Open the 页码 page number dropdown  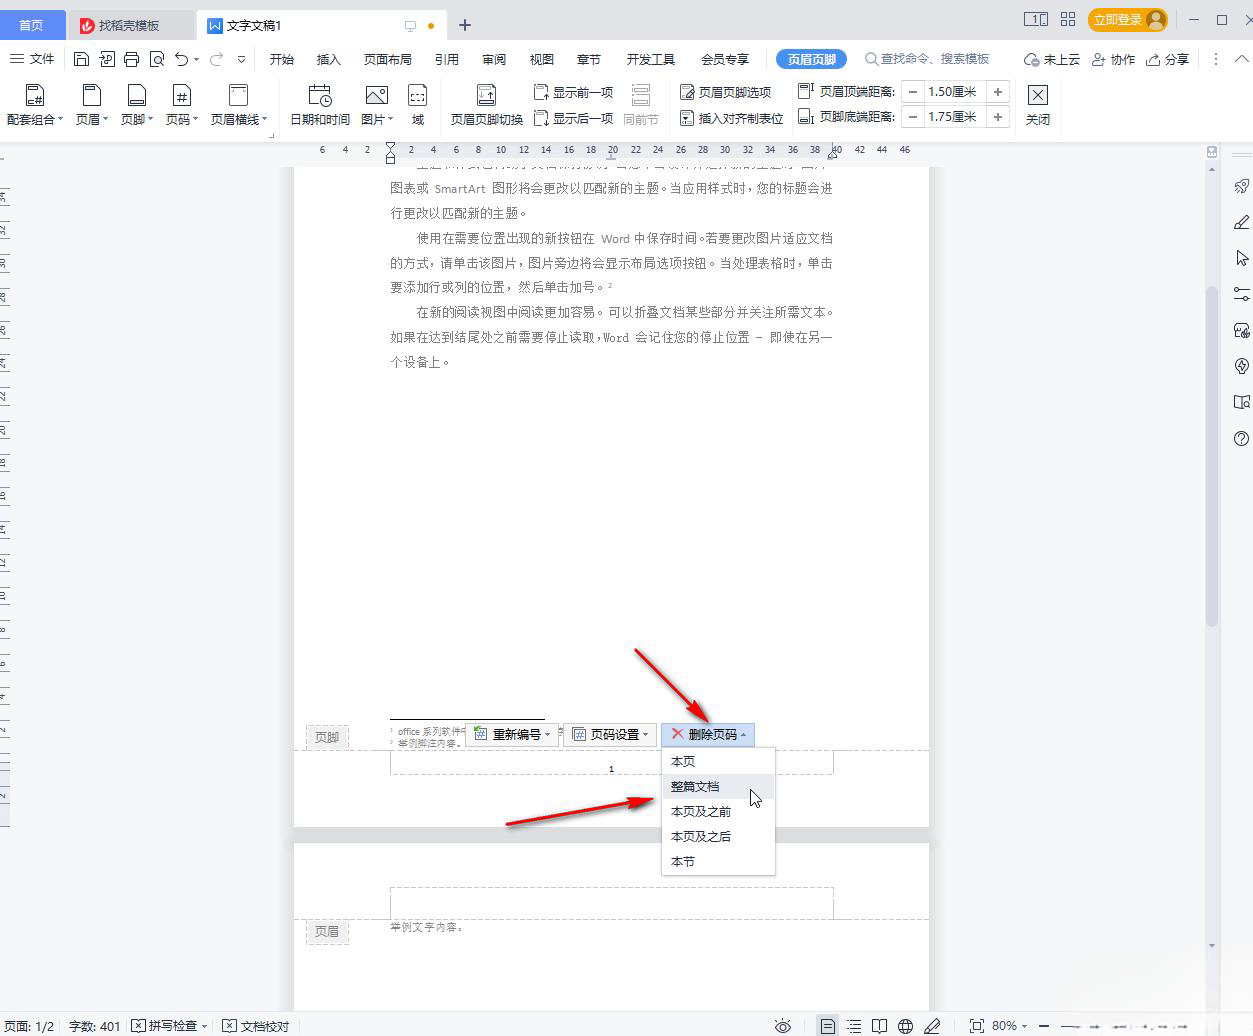coord(182,105)
